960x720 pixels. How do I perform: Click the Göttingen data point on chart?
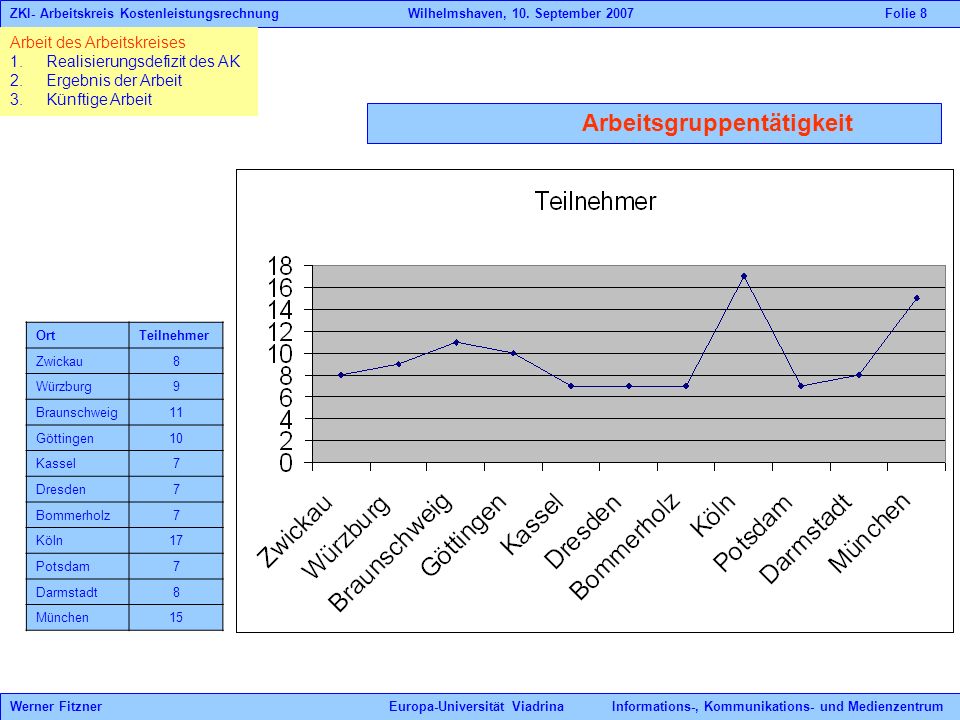(514, 353)
